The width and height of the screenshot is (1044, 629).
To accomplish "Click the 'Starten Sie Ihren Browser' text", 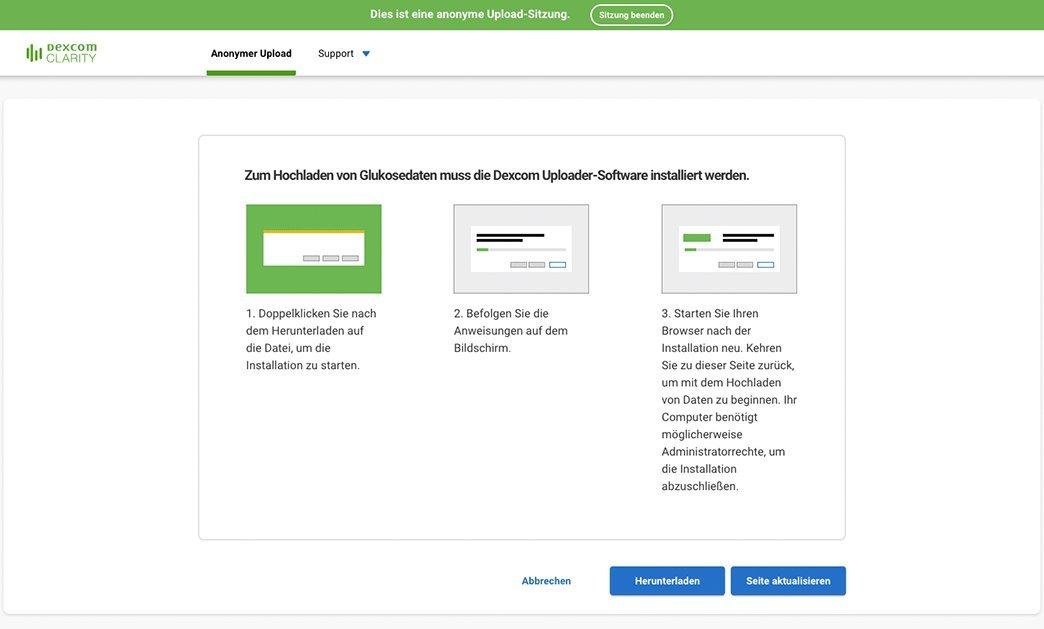I will [729, 399].
